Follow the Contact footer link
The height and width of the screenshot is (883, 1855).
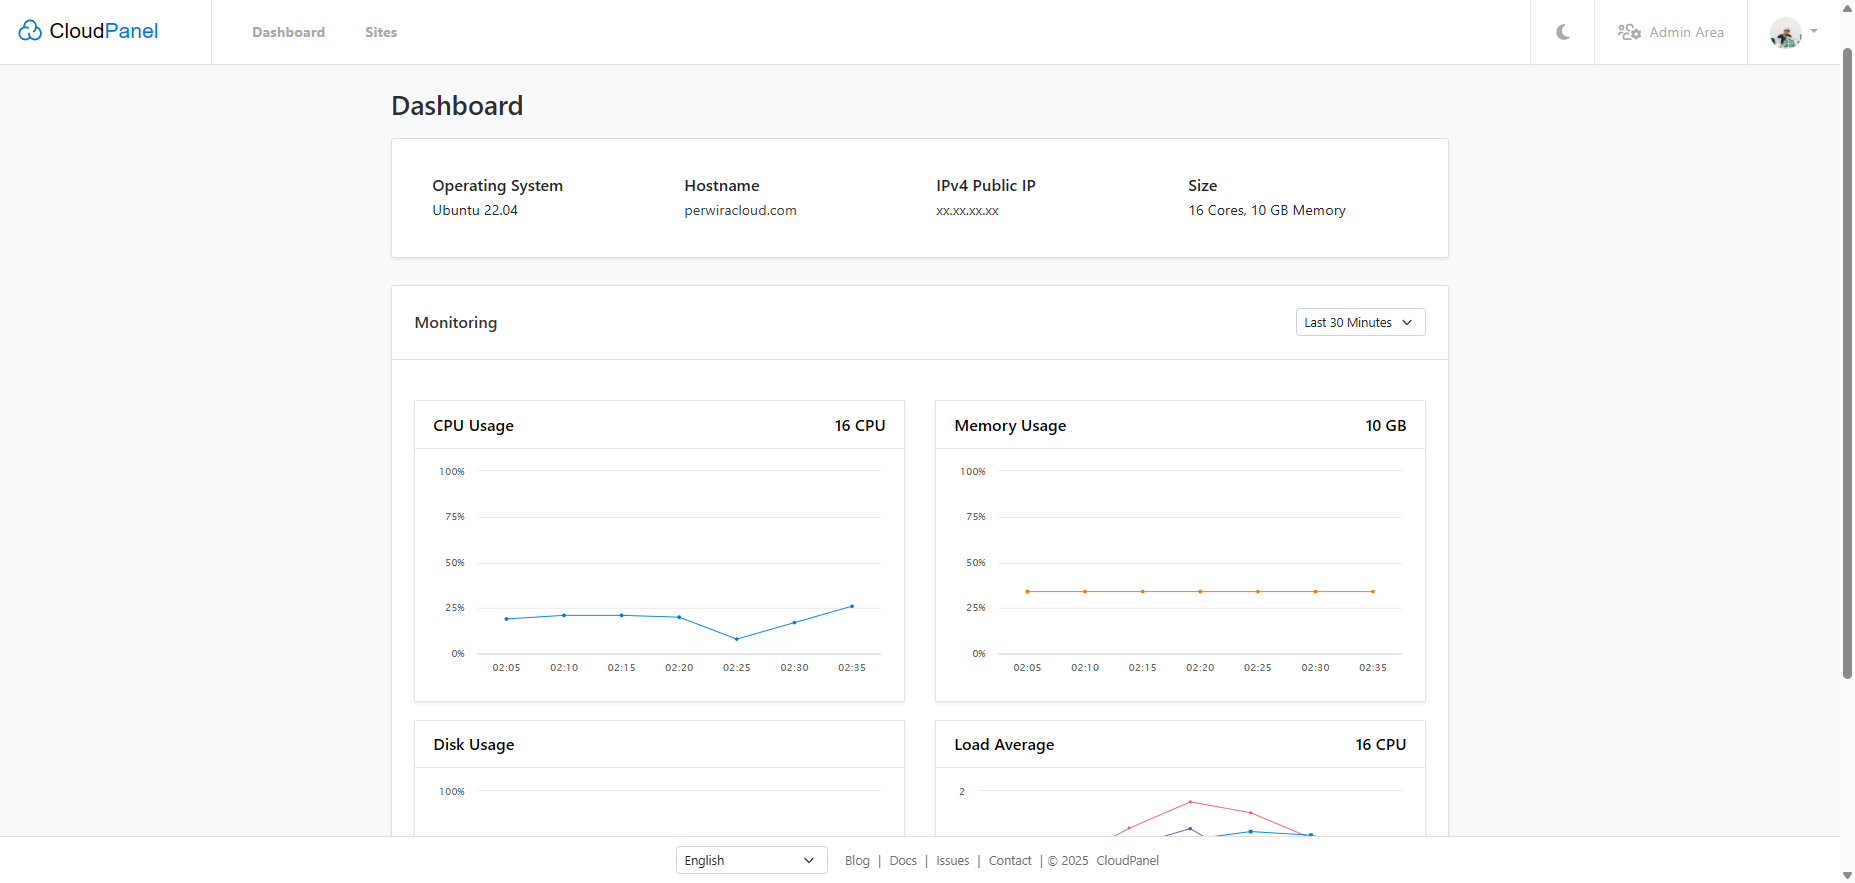[x=1009, y=860]
